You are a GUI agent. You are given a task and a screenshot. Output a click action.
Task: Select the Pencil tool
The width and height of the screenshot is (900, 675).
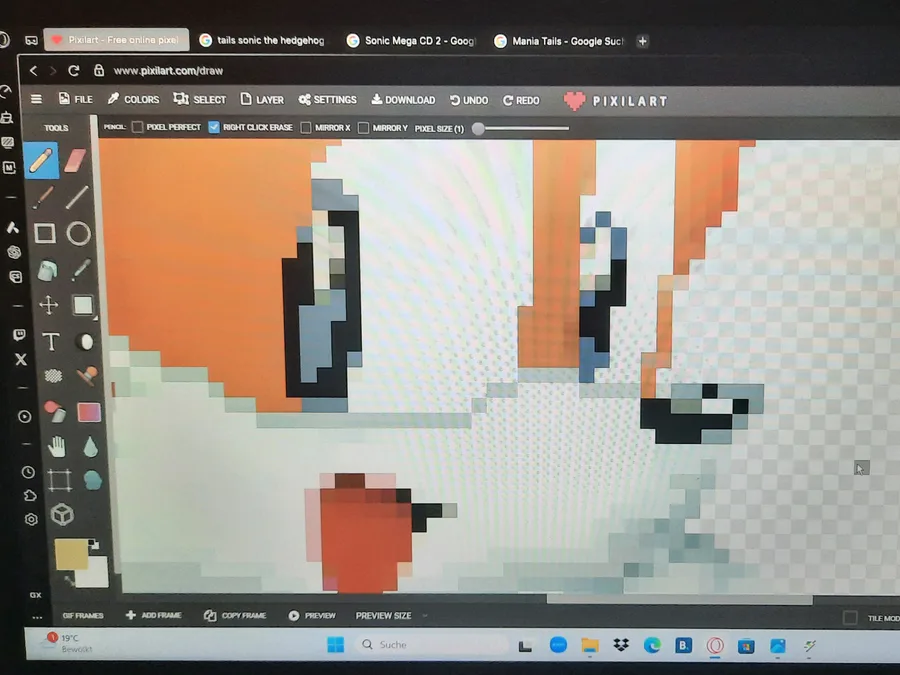41,160
